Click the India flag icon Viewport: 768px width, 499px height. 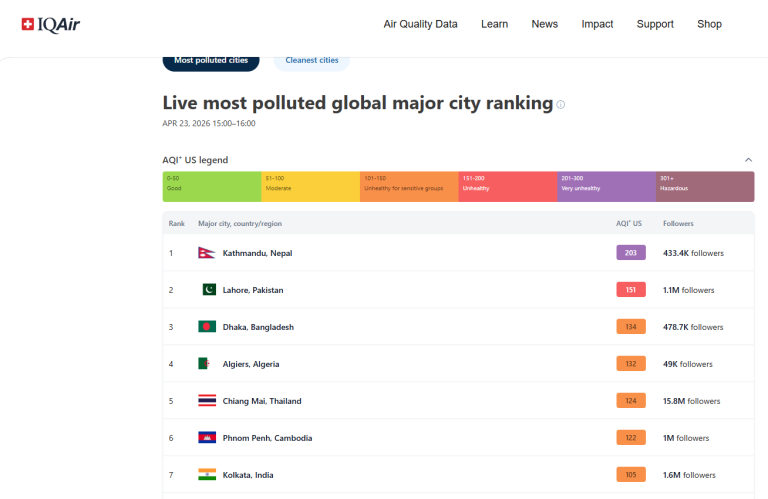pos(207,475)
